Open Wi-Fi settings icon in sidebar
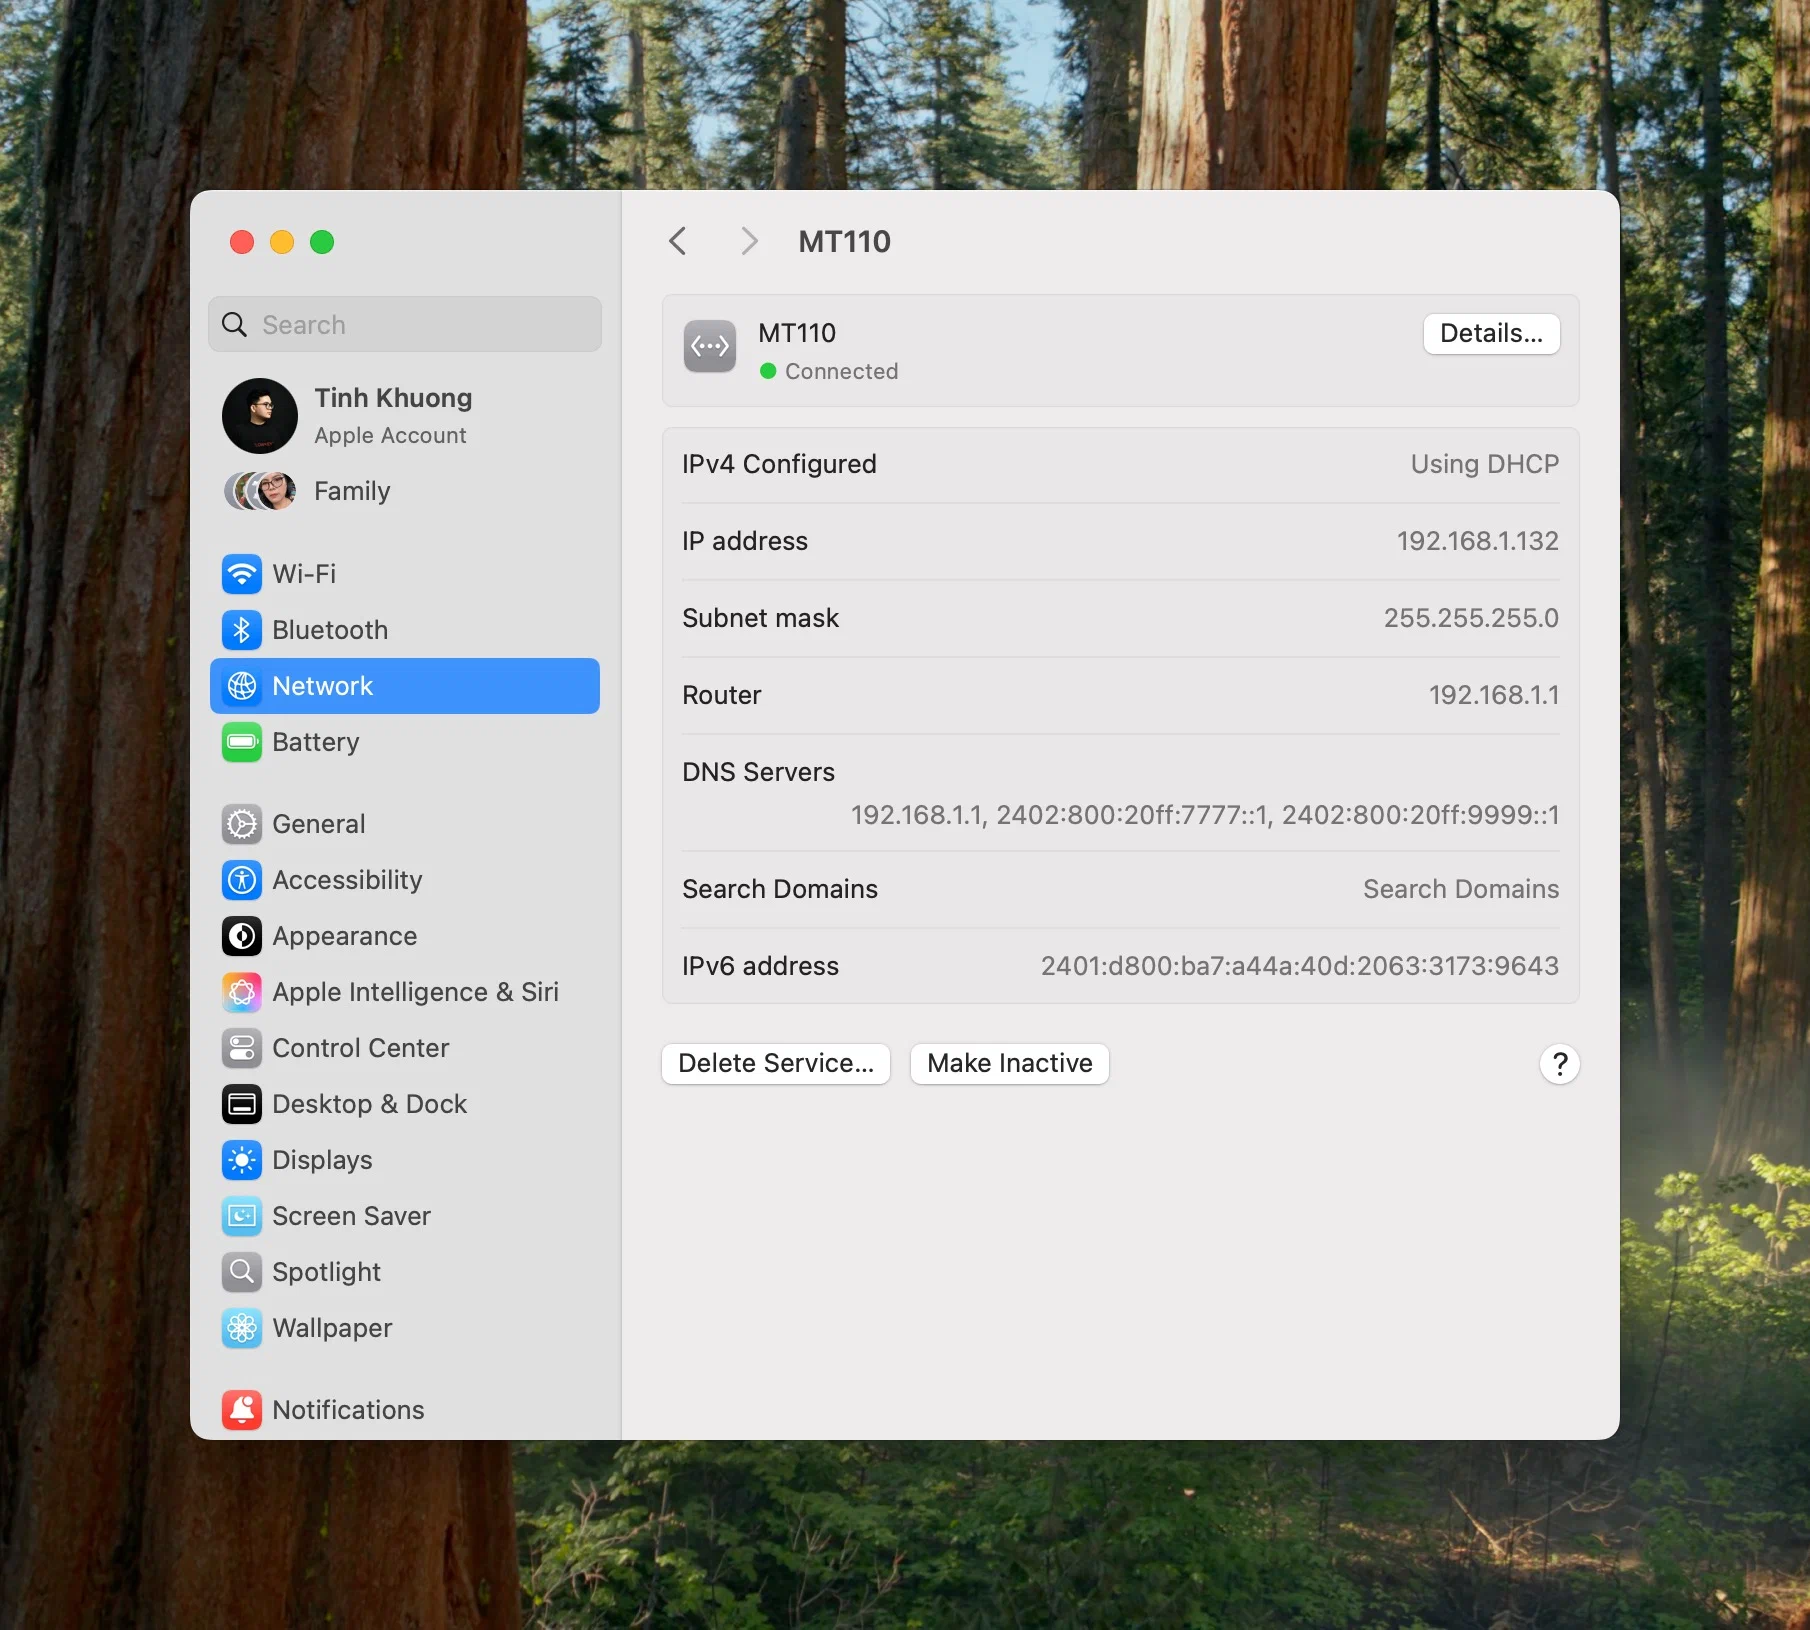 [242, 574]
